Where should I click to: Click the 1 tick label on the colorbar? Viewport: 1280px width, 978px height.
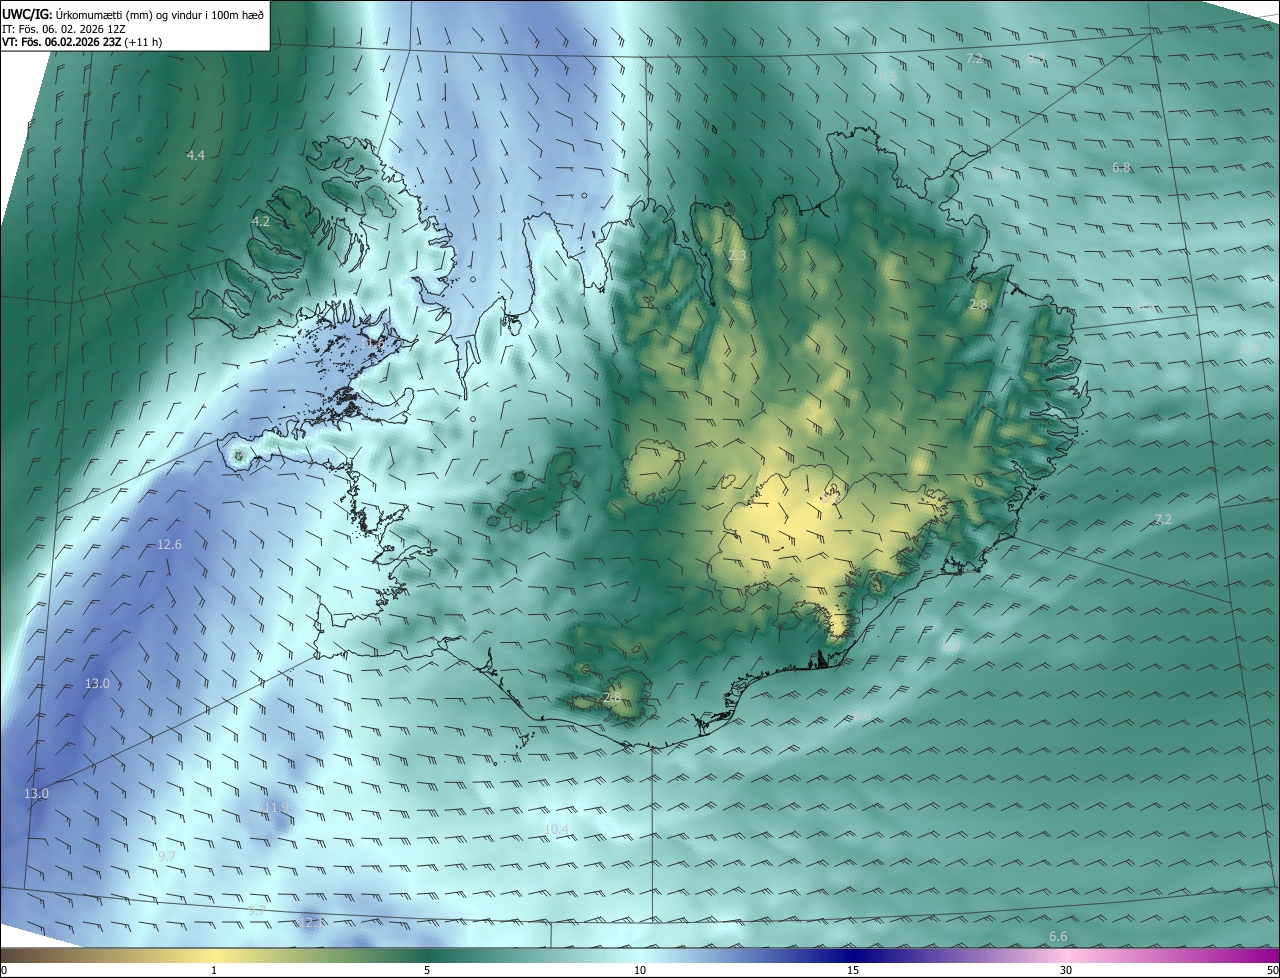click(214, 970)
